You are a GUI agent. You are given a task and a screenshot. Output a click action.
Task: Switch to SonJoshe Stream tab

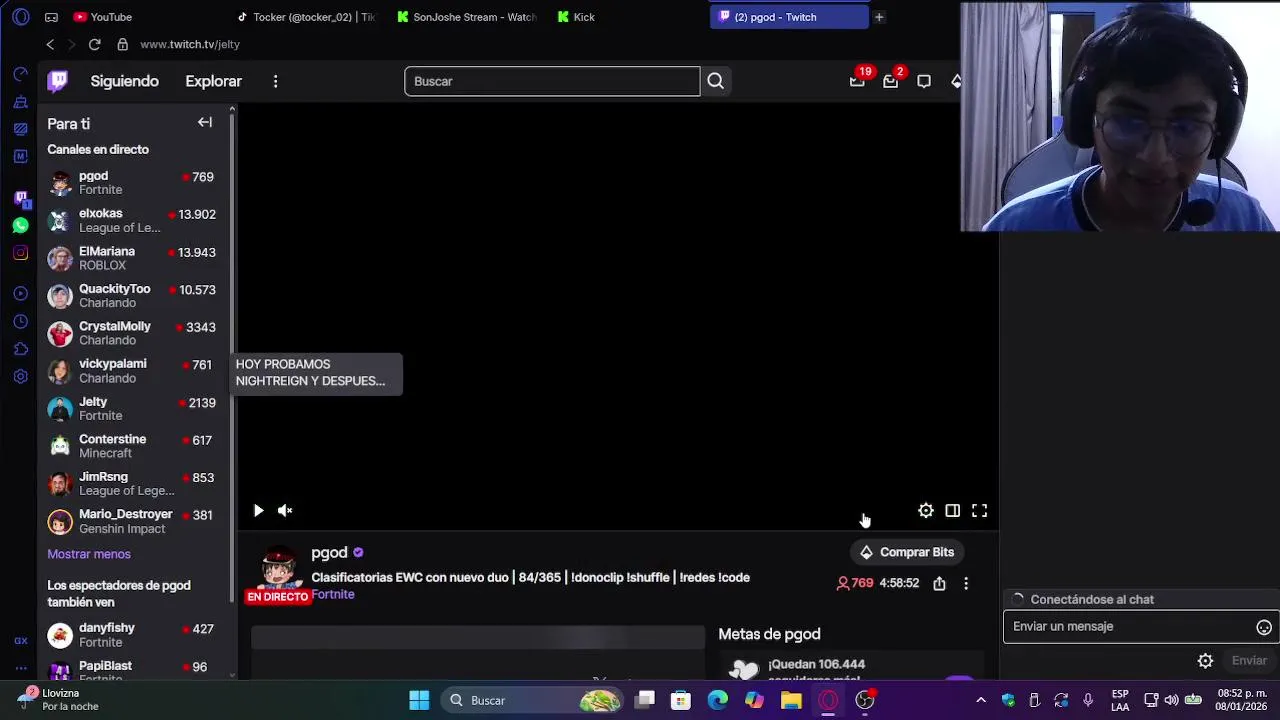pos(467,17)
